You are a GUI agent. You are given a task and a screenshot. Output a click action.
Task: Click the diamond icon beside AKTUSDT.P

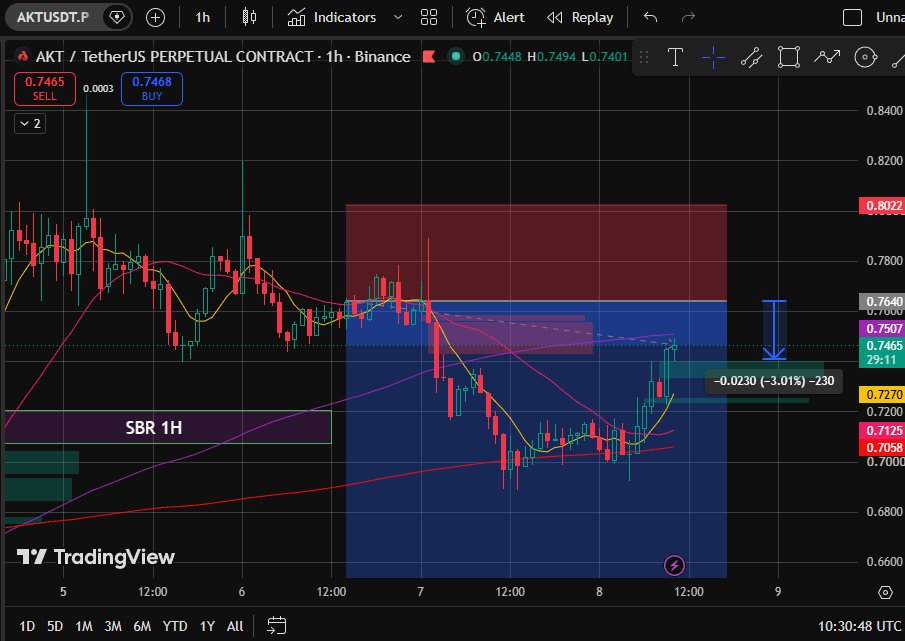click(117, 17)
